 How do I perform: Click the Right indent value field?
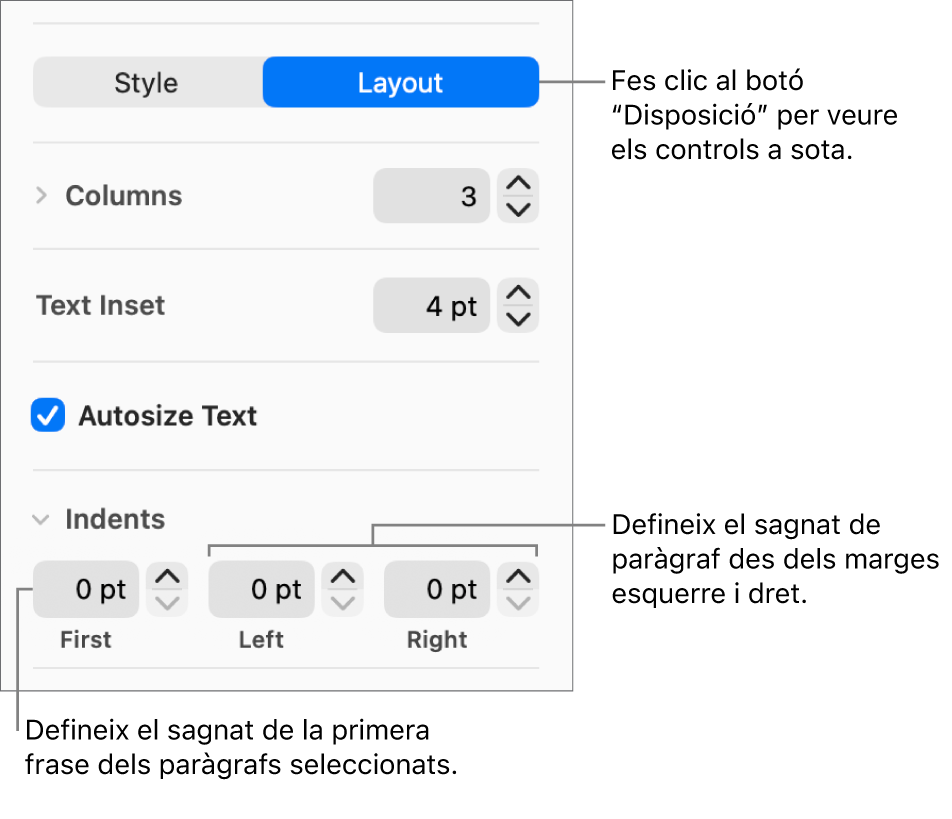pos(437,590)
